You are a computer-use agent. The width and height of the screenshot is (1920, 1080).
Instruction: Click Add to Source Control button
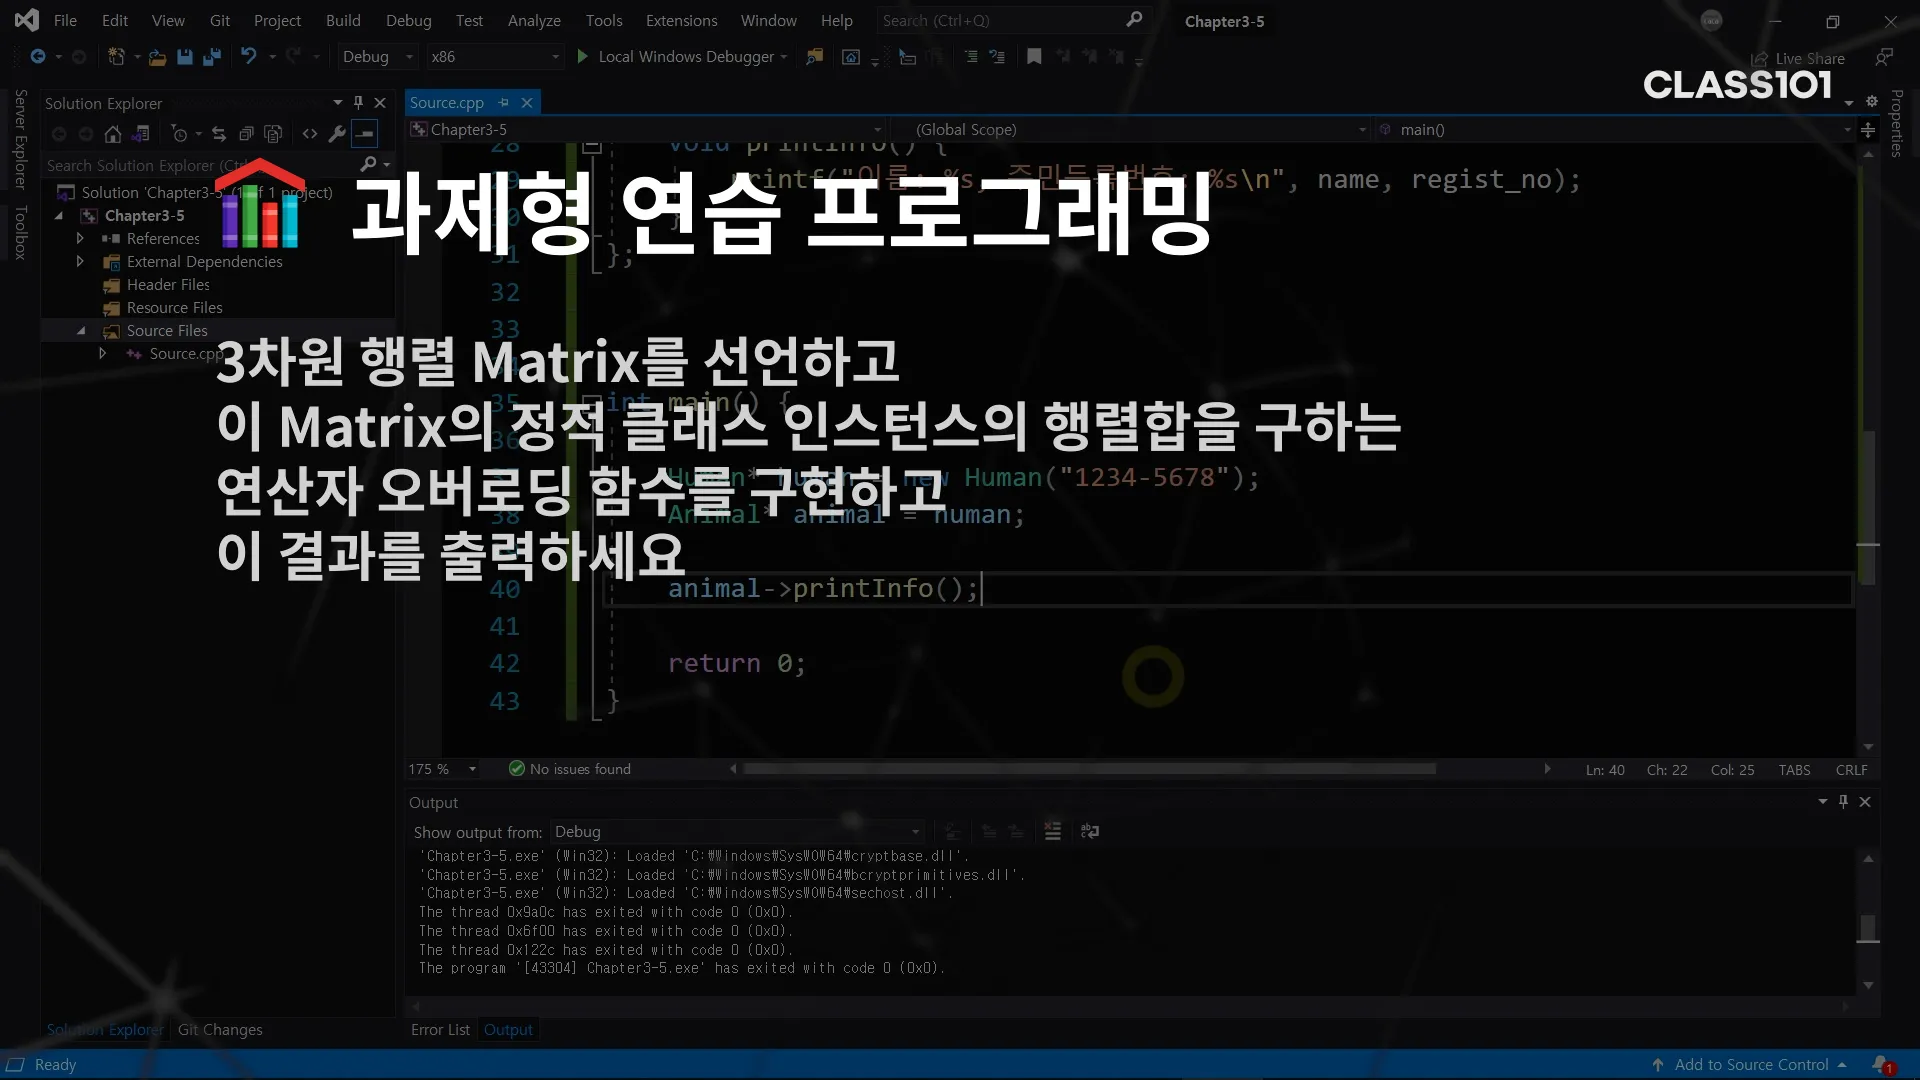click(1751, 1065)
